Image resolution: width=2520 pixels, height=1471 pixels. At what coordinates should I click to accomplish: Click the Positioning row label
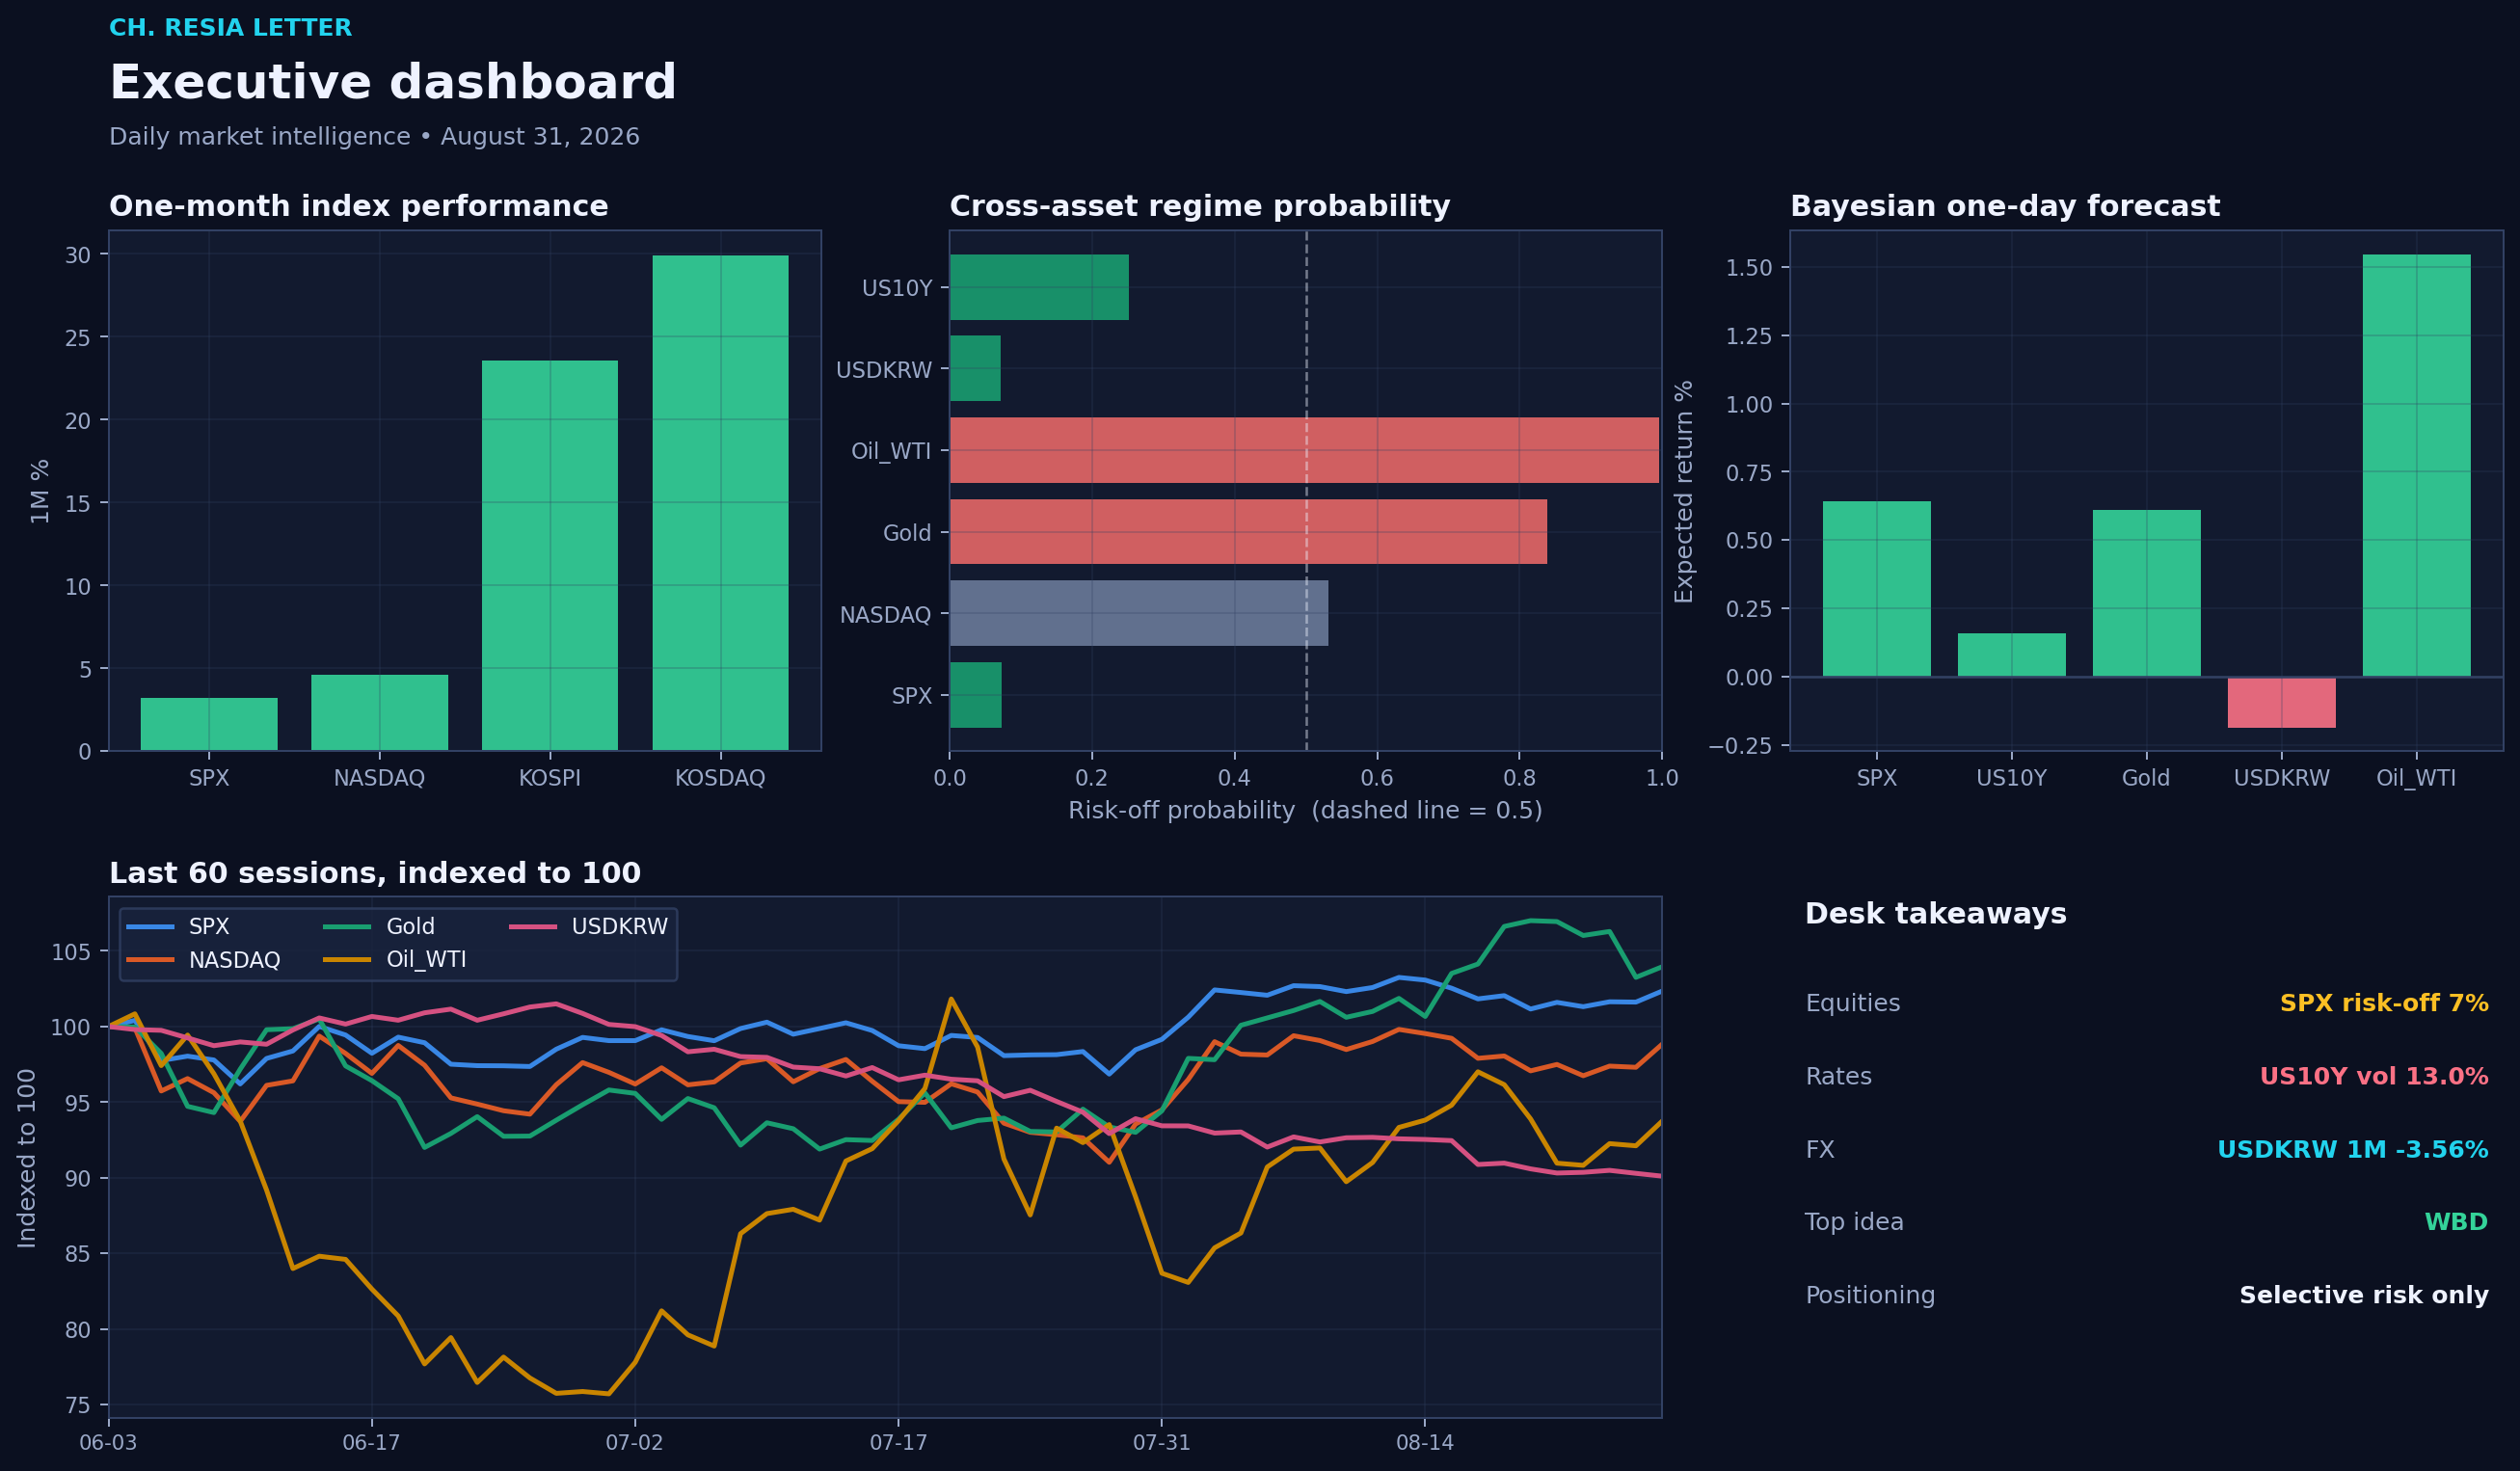1870,1295
